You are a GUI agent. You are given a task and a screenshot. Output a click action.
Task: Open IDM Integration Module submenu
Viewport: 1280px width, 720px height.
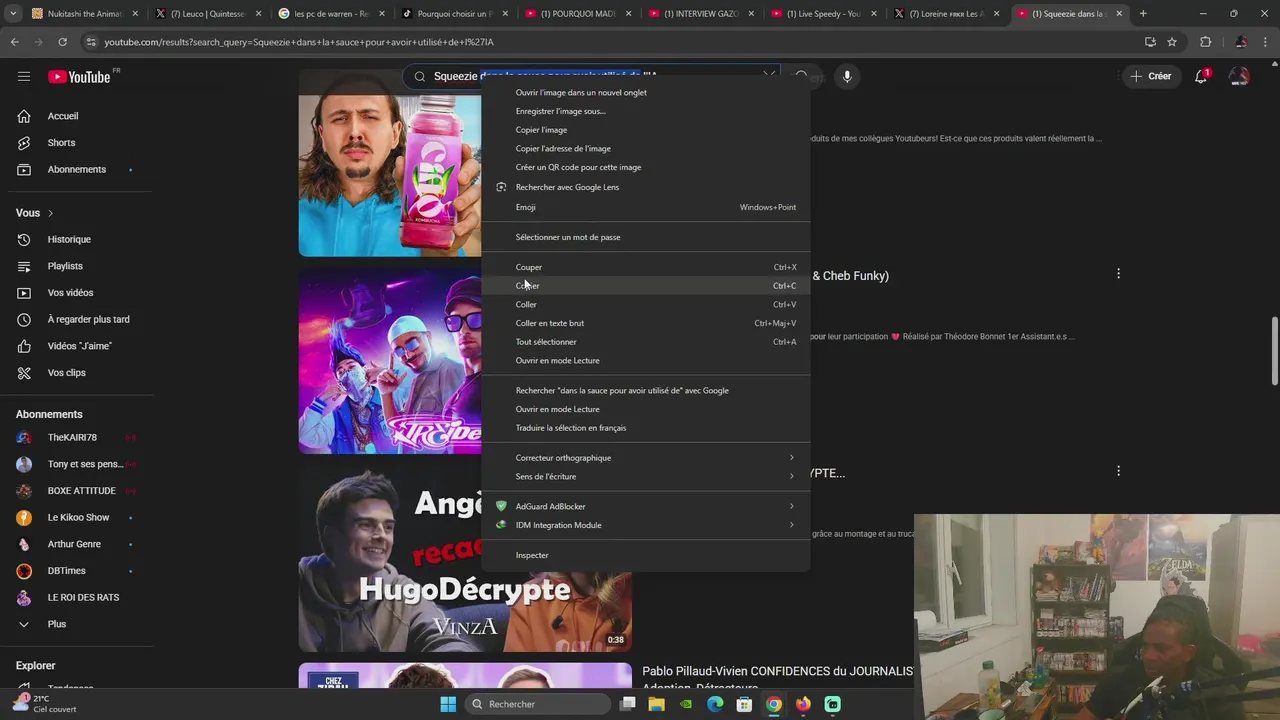[646, 525]
